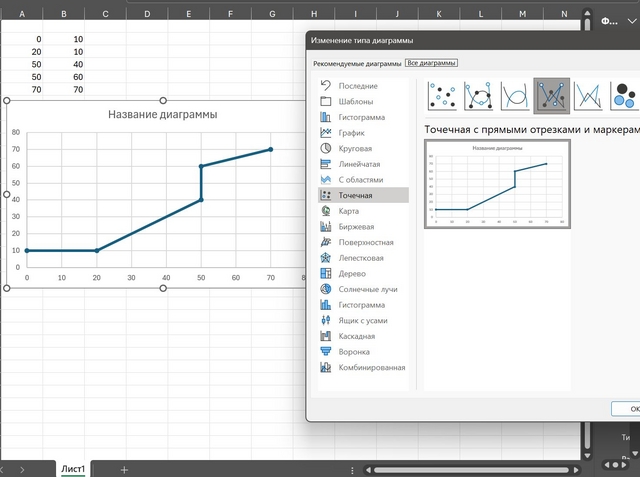
Task: Click the Название диаграммы chart title
Action: point(162,114)
